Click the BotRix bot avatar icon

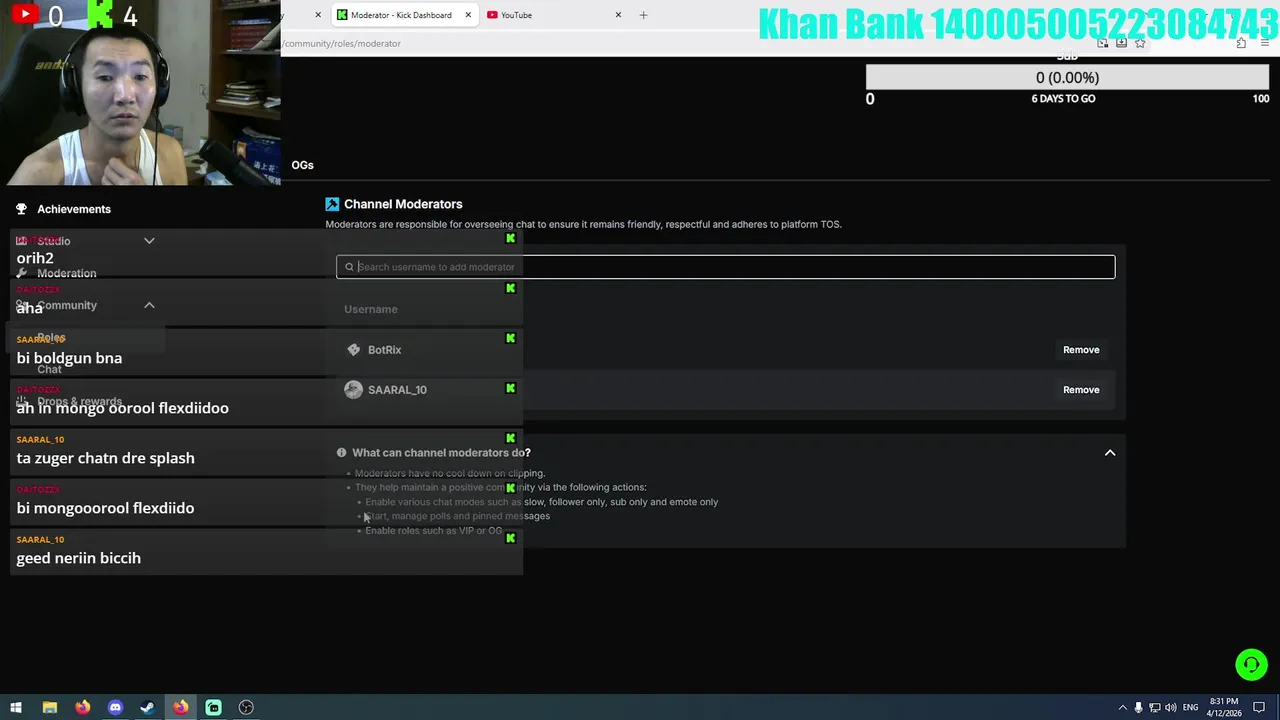click(x=353, y=350)
